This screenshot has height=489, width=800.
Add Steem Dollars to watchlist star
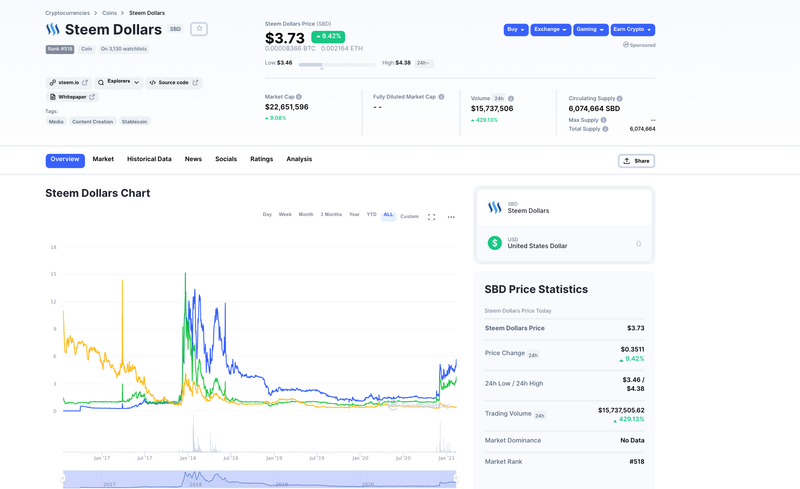click(x=199, y=29)
